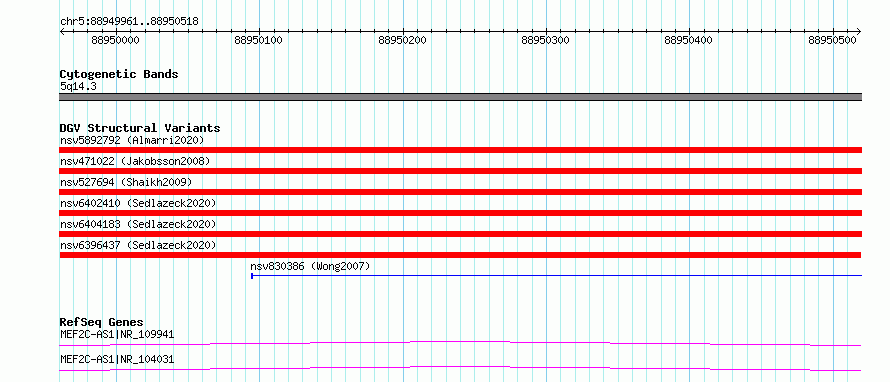Select the red bar for nsv5892792

(460, 150)
